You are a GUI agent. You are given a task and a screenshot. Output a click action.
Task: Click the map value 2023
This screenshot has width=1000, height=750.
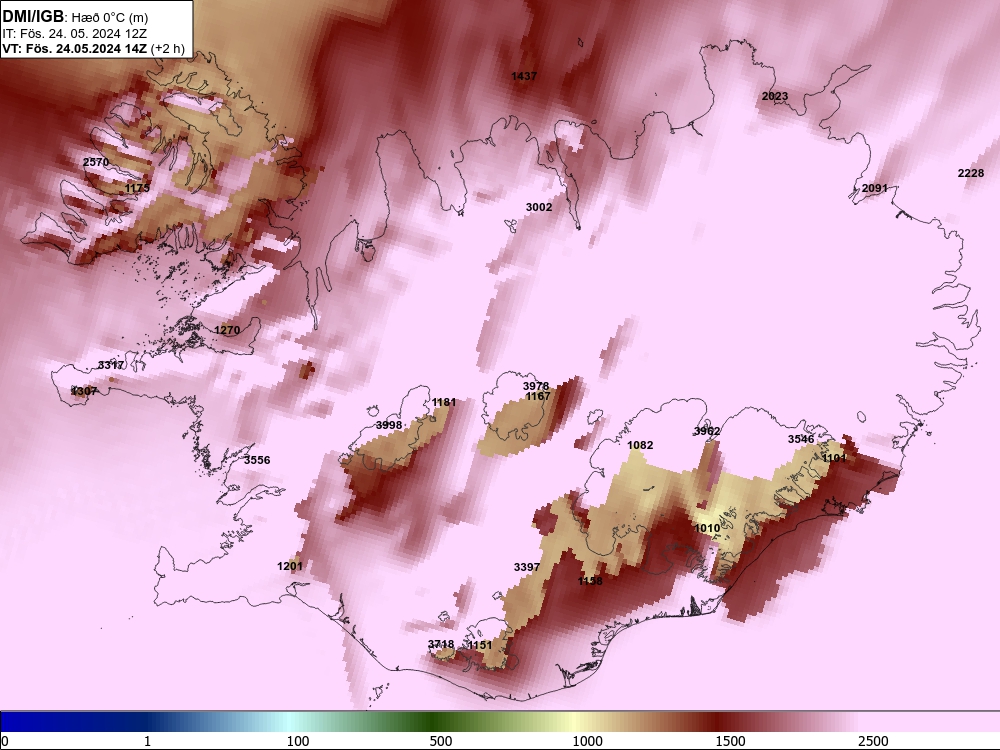pos(775,96)
